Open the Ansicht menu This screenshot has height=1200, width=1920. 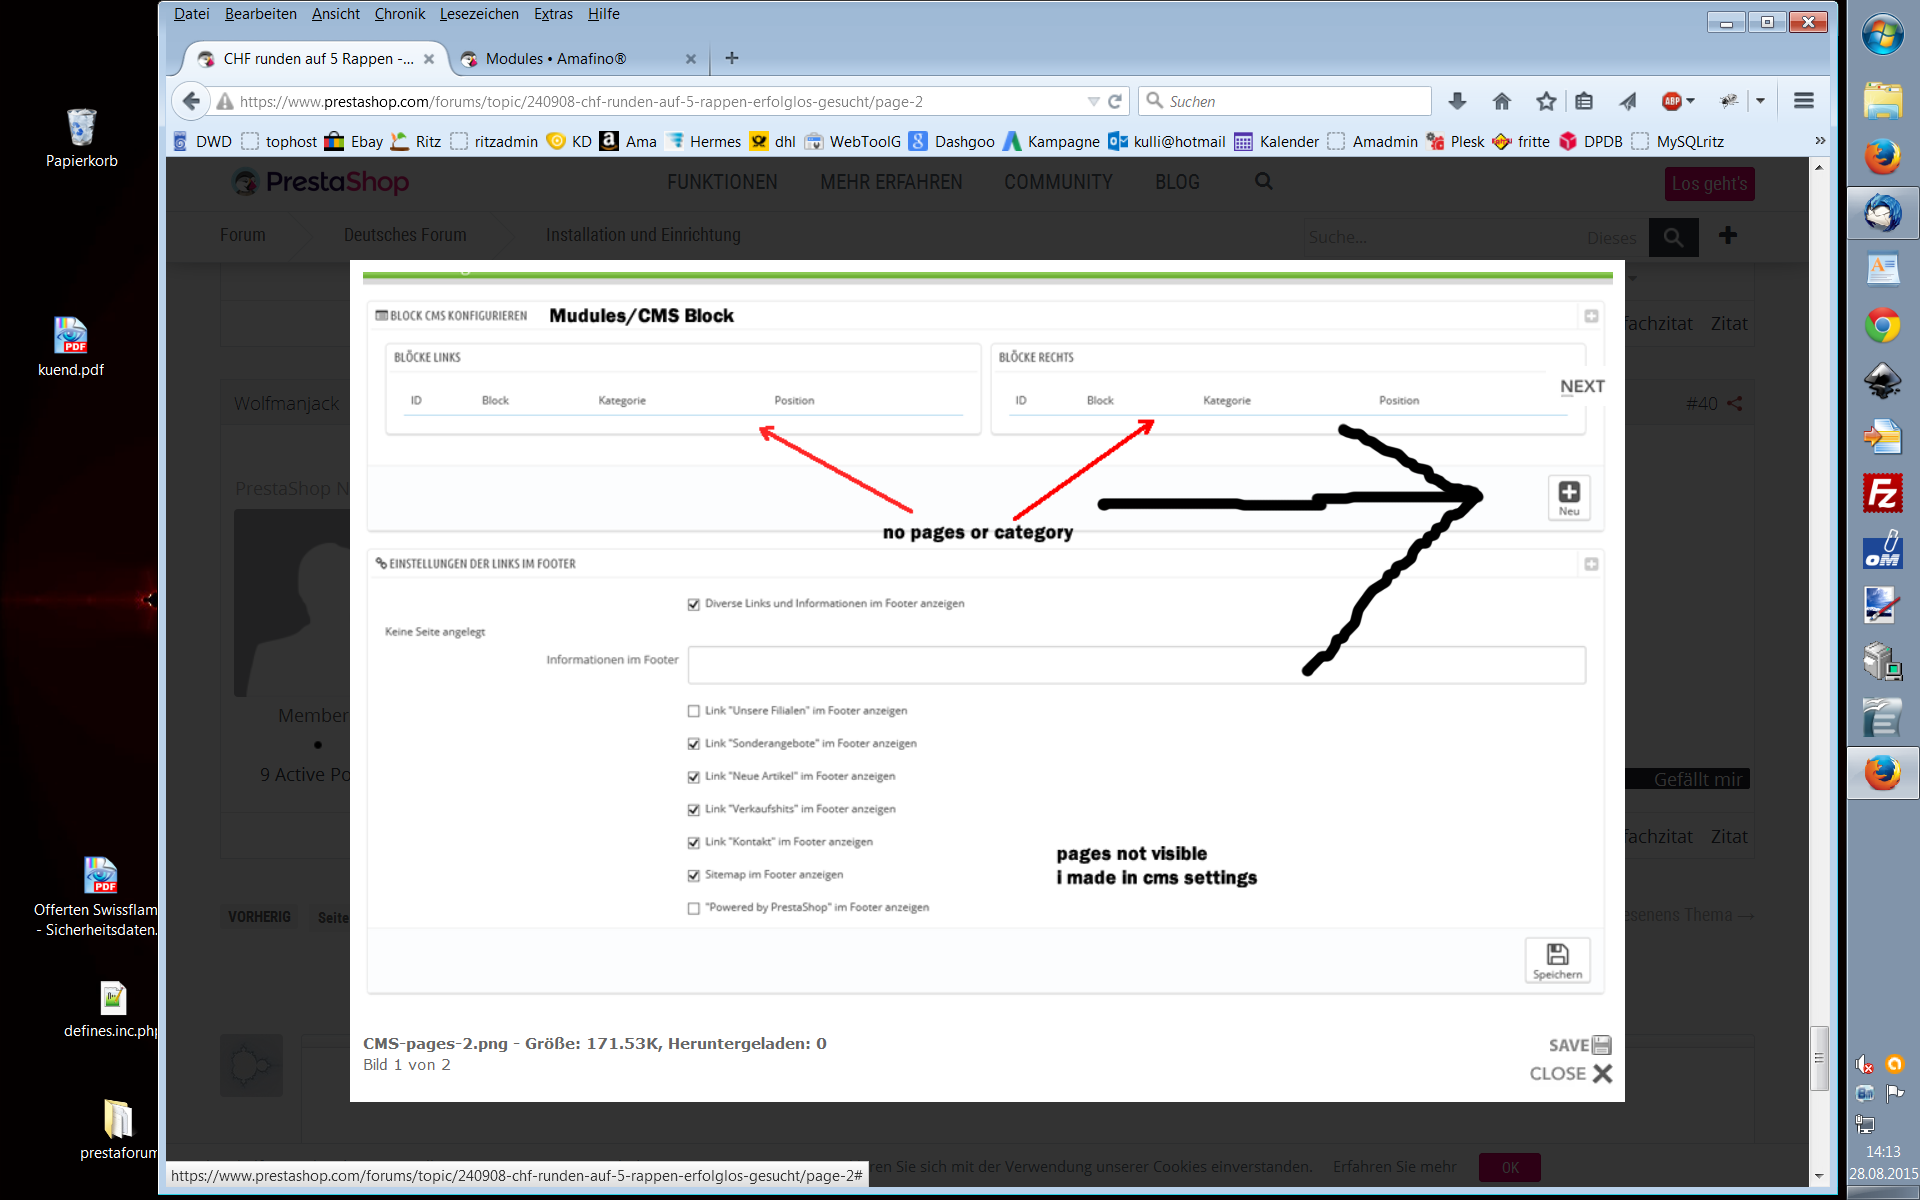(335, 14)
